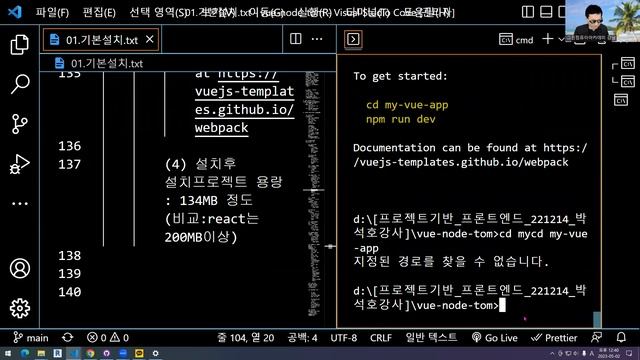Open File Explorer from taskbar

[41, 353]
